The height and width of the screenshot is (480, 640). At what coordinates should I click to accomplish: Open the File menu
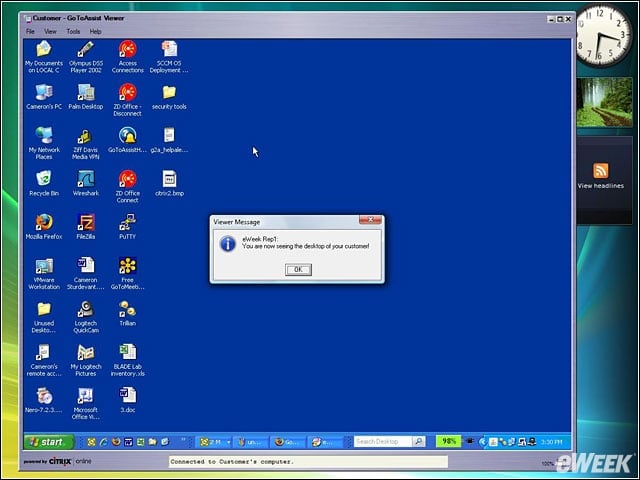pos(30,31)
